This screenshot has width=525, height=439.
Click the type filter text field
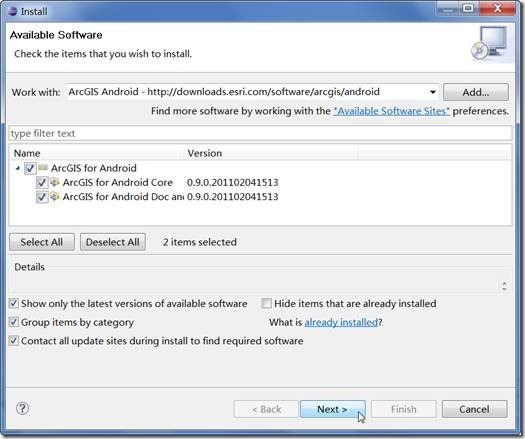[x=260, y=133]
